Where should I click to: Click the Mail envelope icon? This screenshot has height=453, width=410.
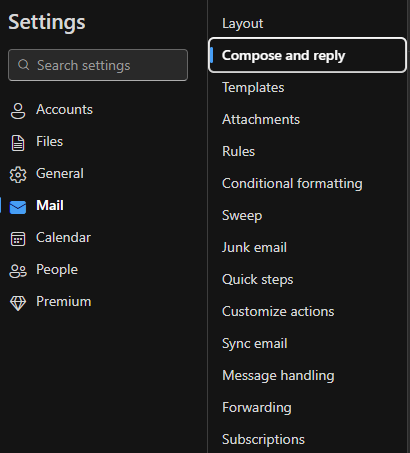(18, 207)
